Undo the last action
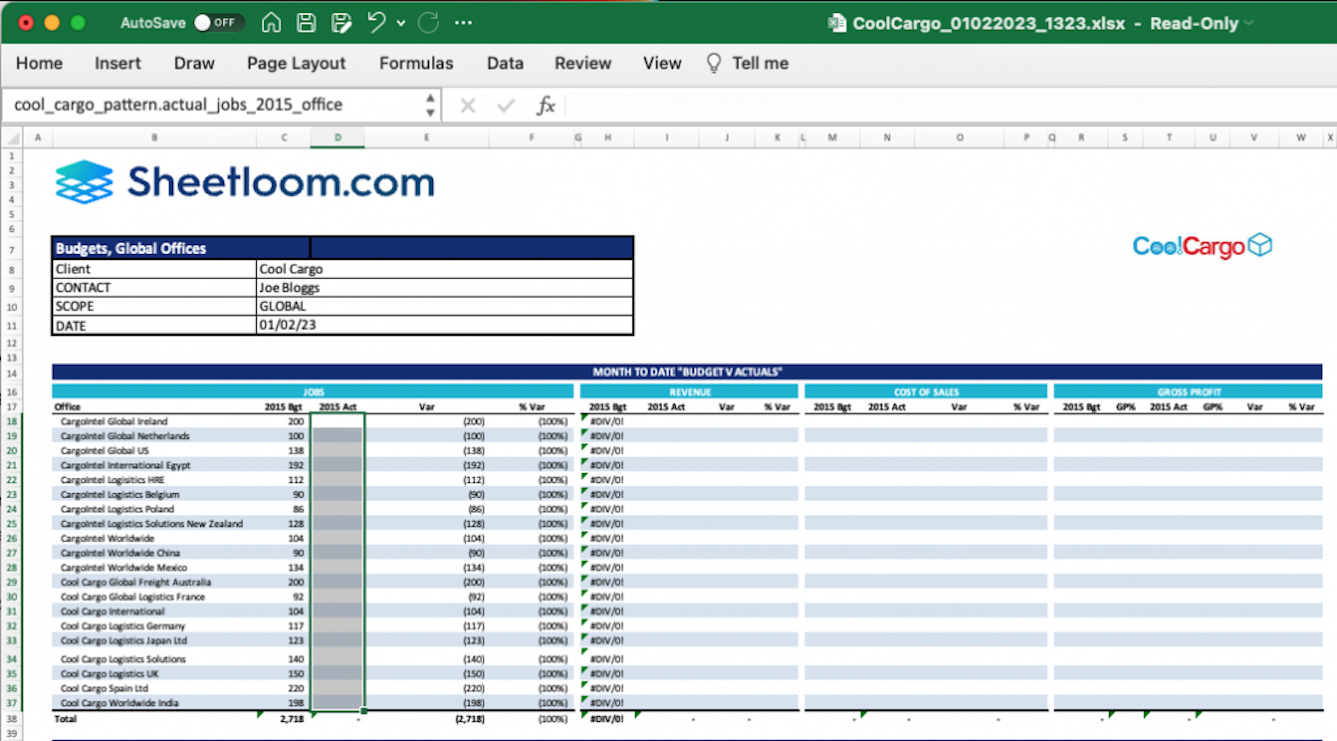Screen dimensions: 1337x741 coord(376,23)
